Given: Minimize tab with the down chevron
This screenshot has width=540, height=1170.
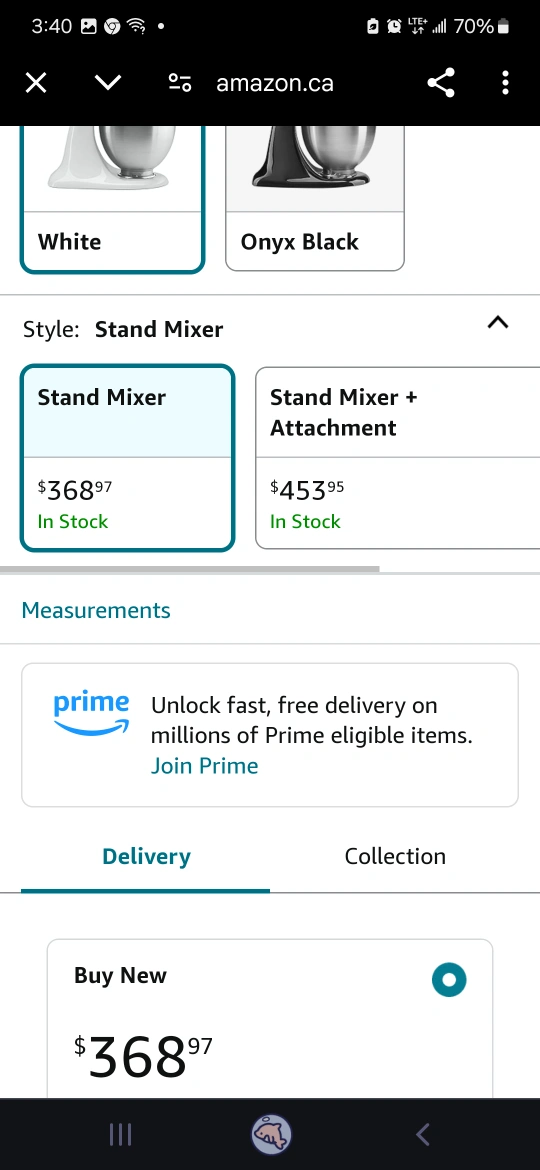Looking at the screenshot, I should [x=108, y=83].
